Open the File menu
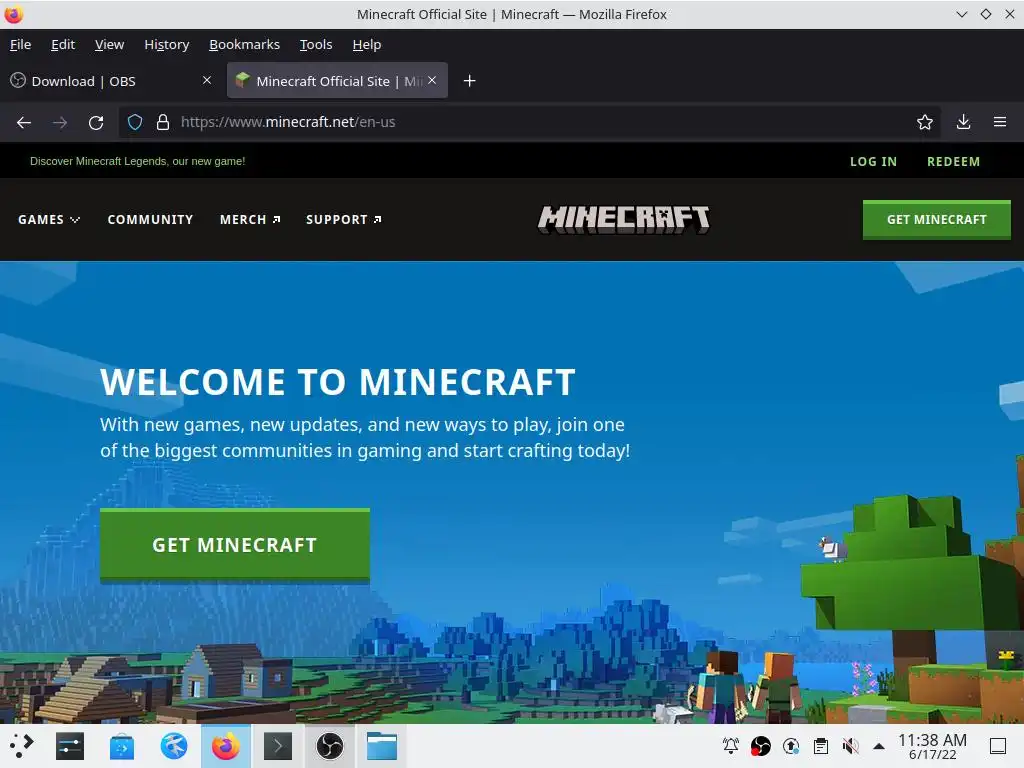Viewport: 1024px width, 768px height. pos(20,44)
